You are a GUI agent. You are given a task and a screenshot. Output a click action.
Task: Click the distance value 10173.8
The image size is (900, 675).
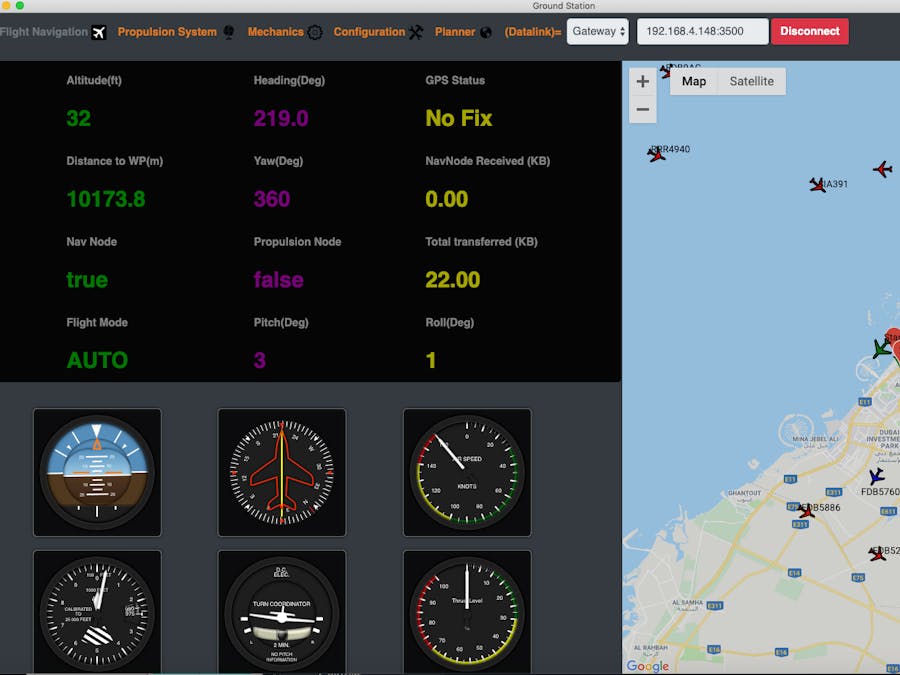click(106, 199)
